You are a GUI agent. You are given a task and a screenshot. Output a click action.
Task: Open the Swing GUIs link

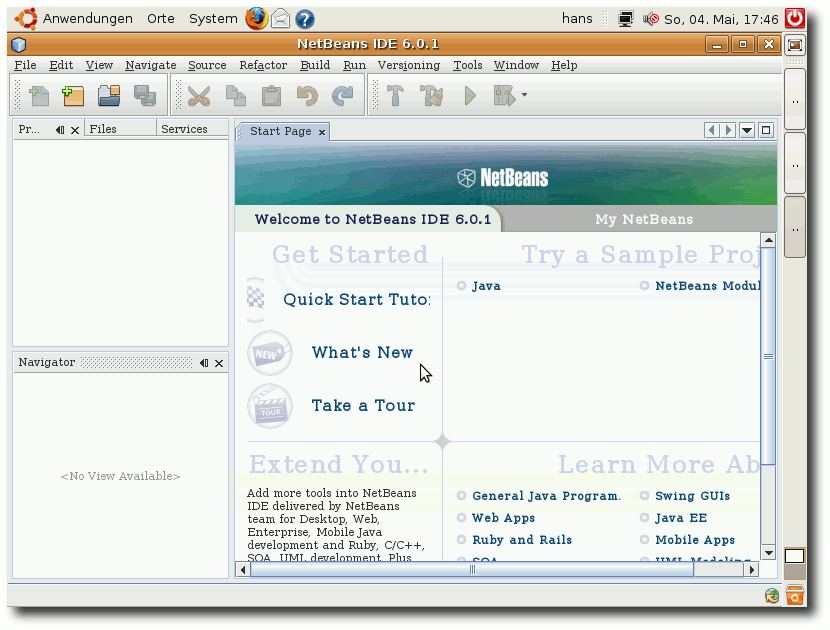point(692,496)
